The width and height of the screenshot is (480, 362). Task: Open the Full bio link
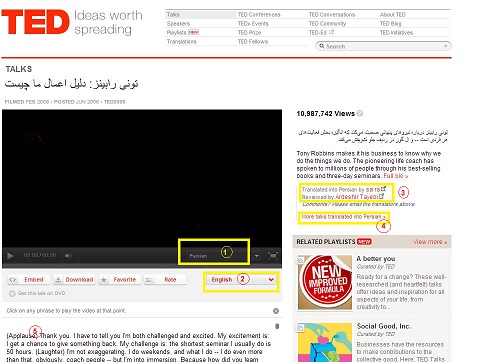[x=396, y=176]
